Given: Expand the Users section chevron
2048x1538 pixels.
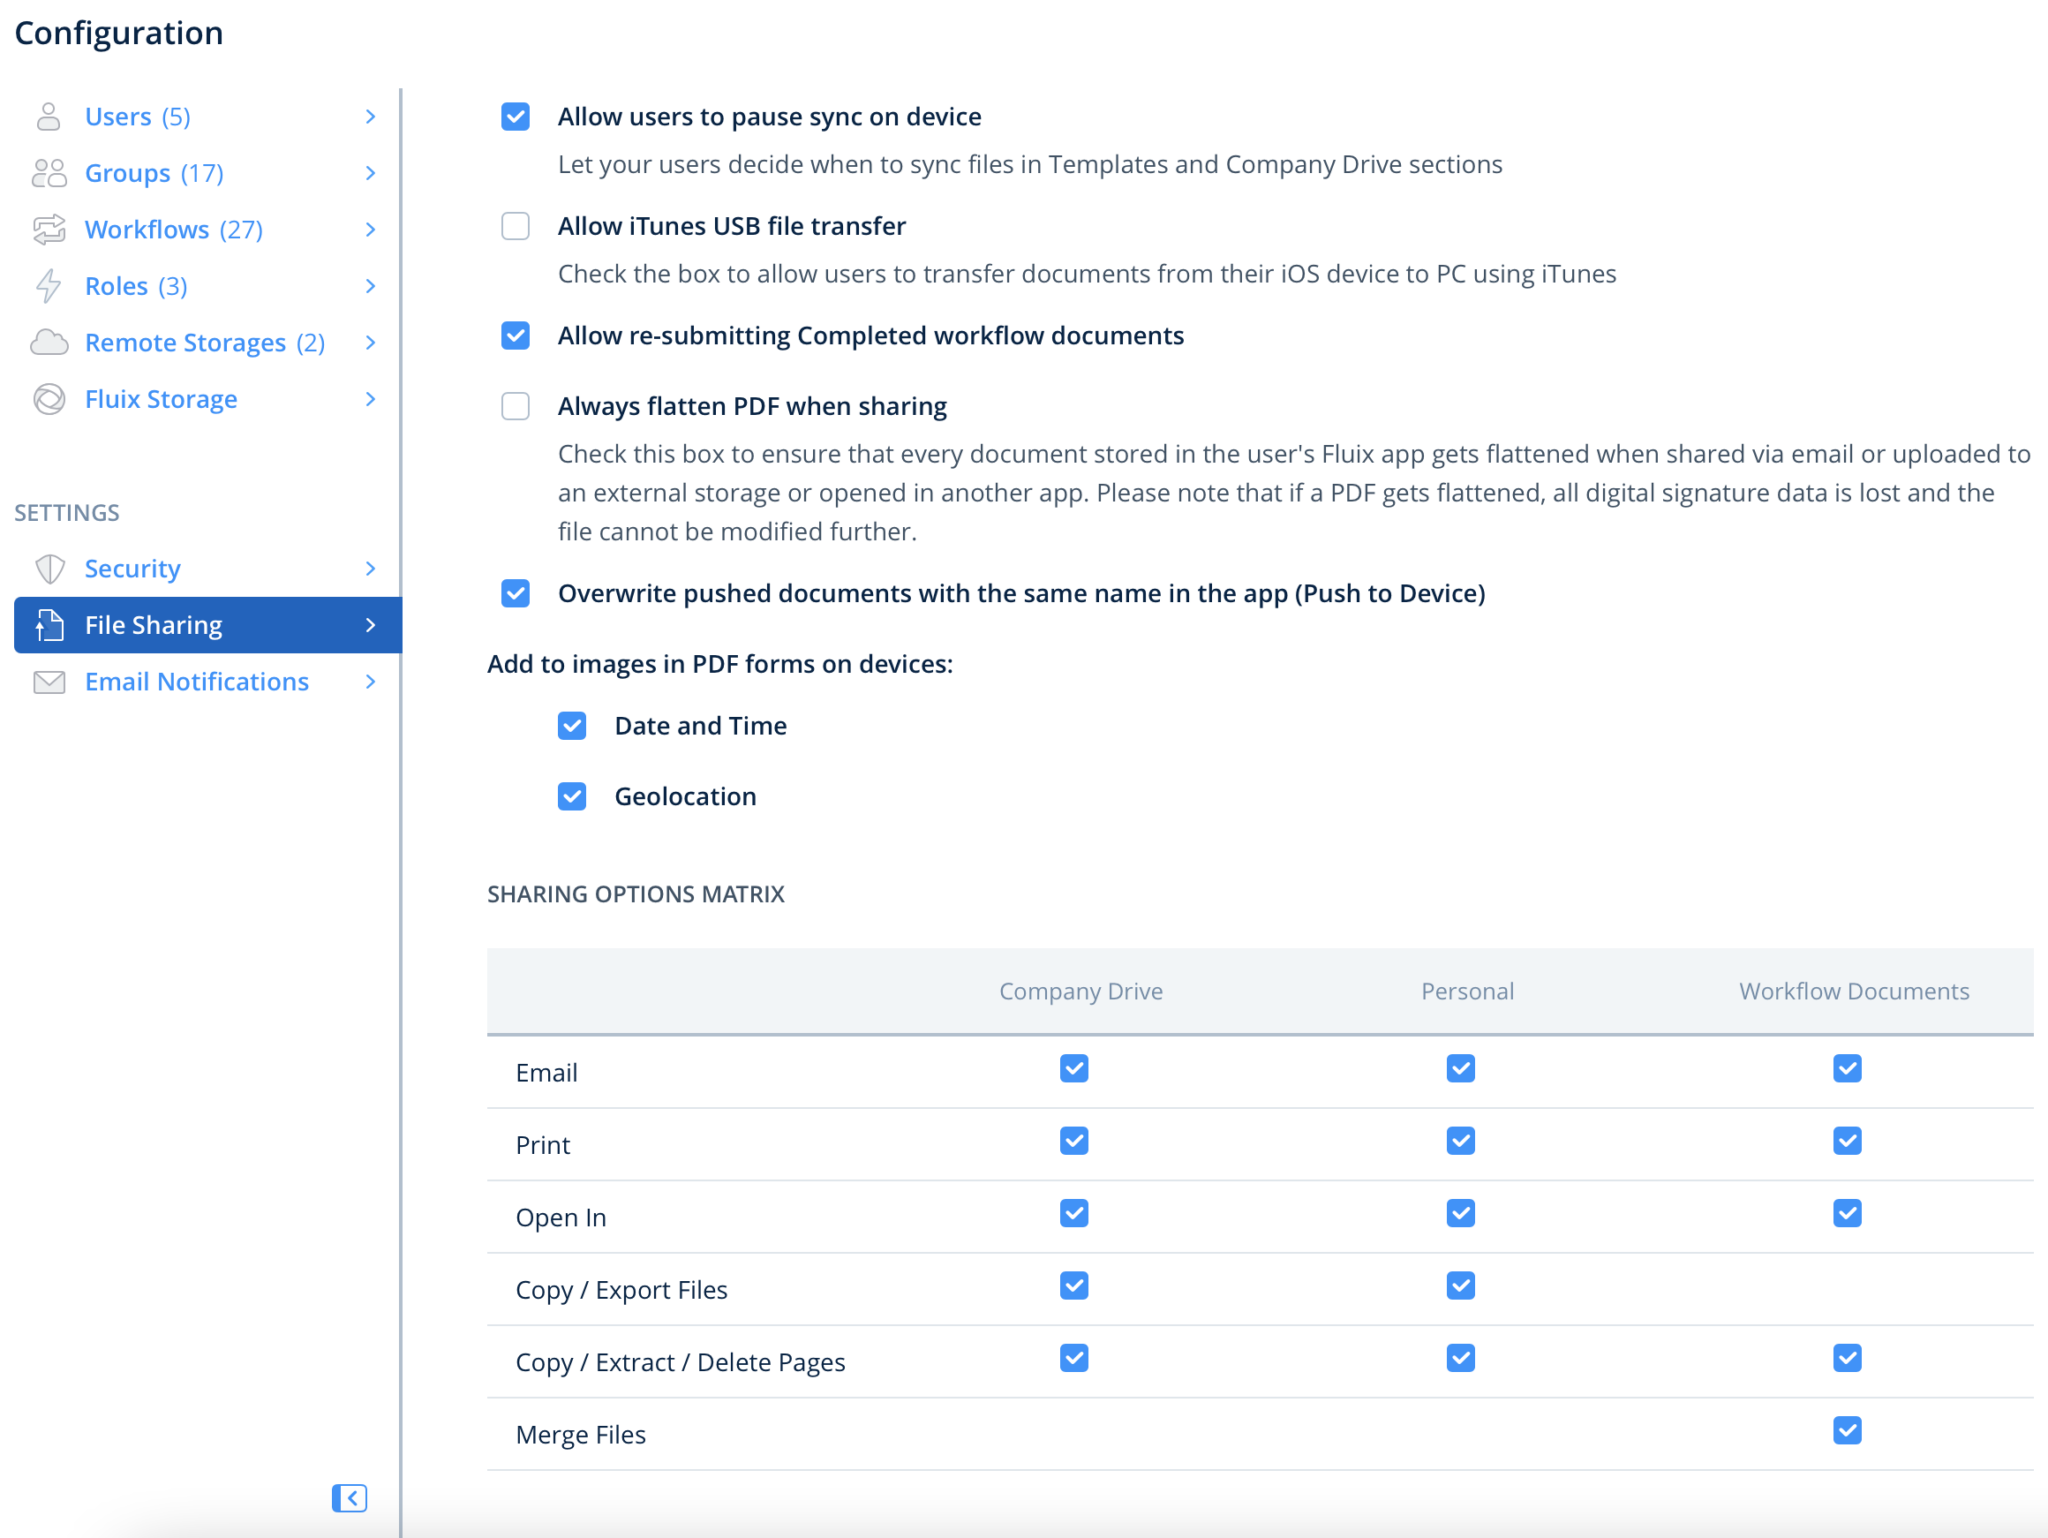Looking at the screenshot, I should pos(370,117).
